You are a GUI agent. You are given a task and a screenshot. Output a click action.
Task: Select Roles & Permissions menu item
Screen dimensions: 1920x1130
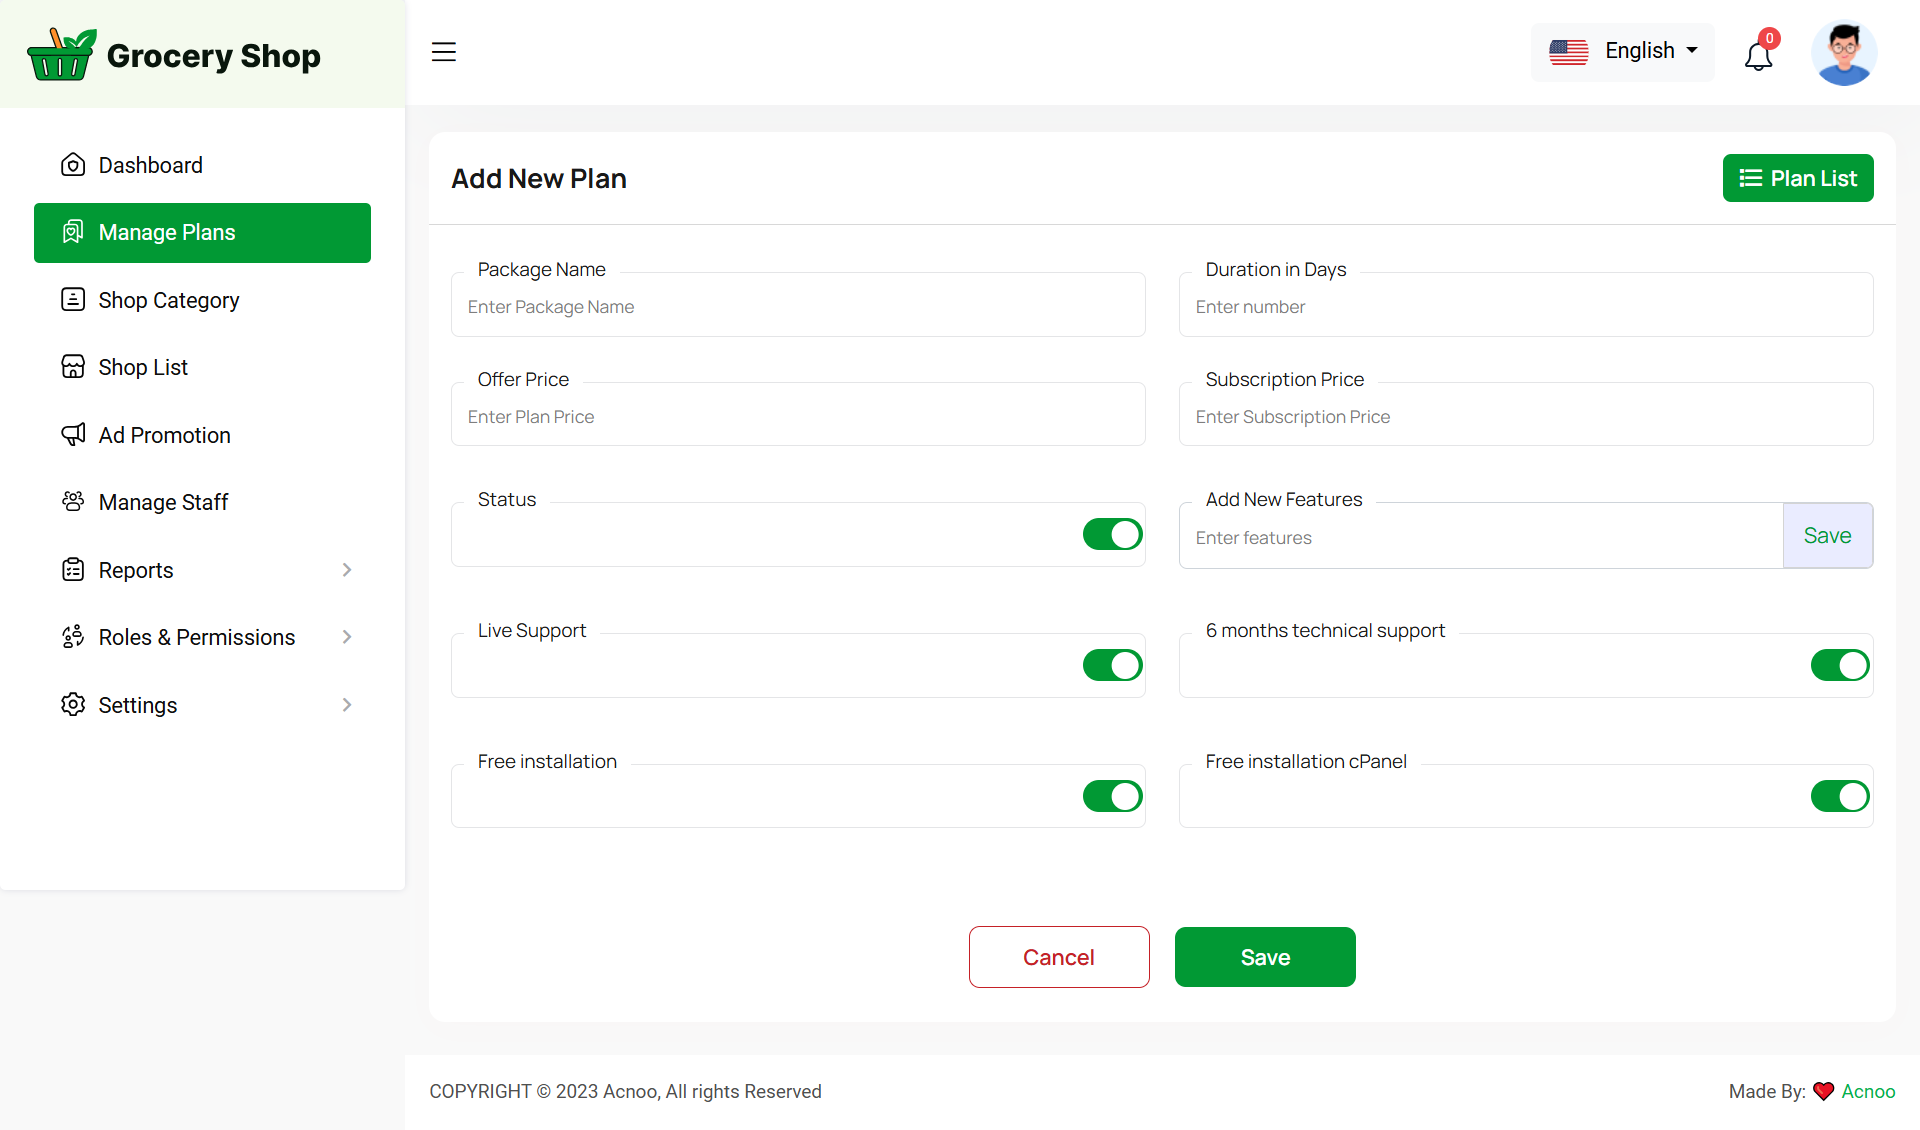pos(196,637)
